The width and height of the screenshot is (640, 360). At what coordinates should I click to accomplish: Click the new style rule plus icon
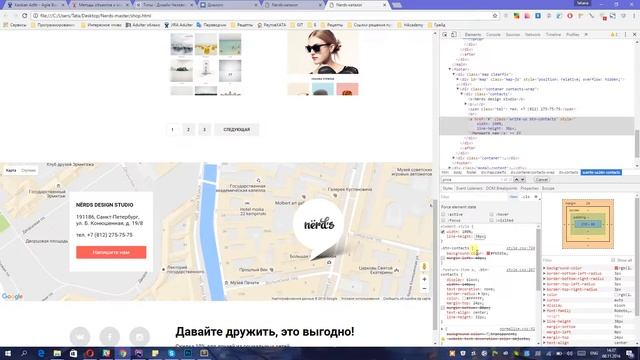click(x=536, y=197)
